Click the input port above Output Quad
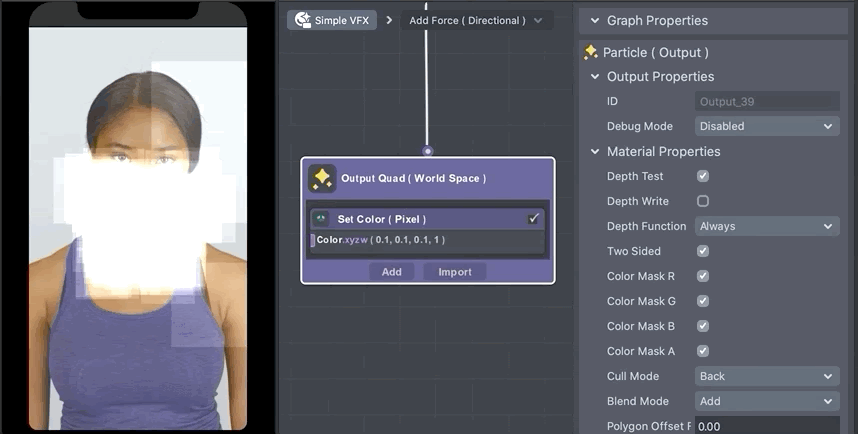 point(428,152)
